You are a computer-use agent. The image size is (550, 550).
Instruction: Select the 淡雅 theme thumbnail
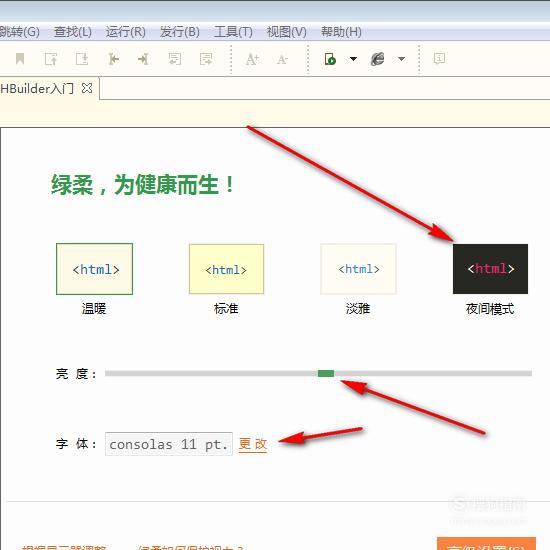pyautogui.click(x=358, y=269)
